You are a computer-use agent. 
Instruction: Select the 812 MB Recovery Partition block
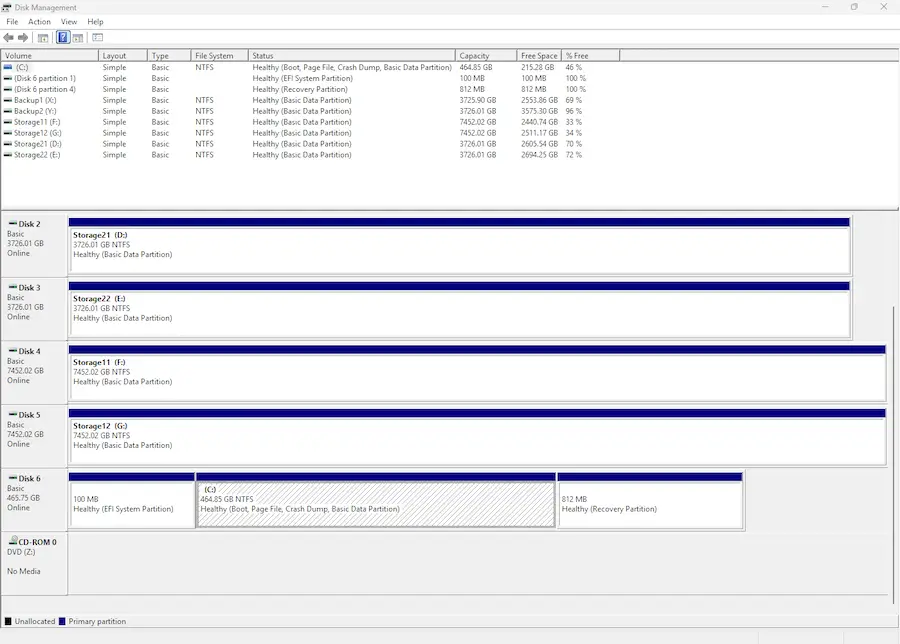coord(650,501)
